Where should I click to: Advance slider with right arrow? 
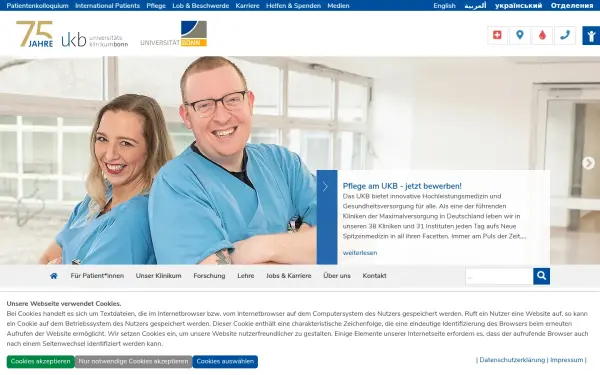point(588,163)
